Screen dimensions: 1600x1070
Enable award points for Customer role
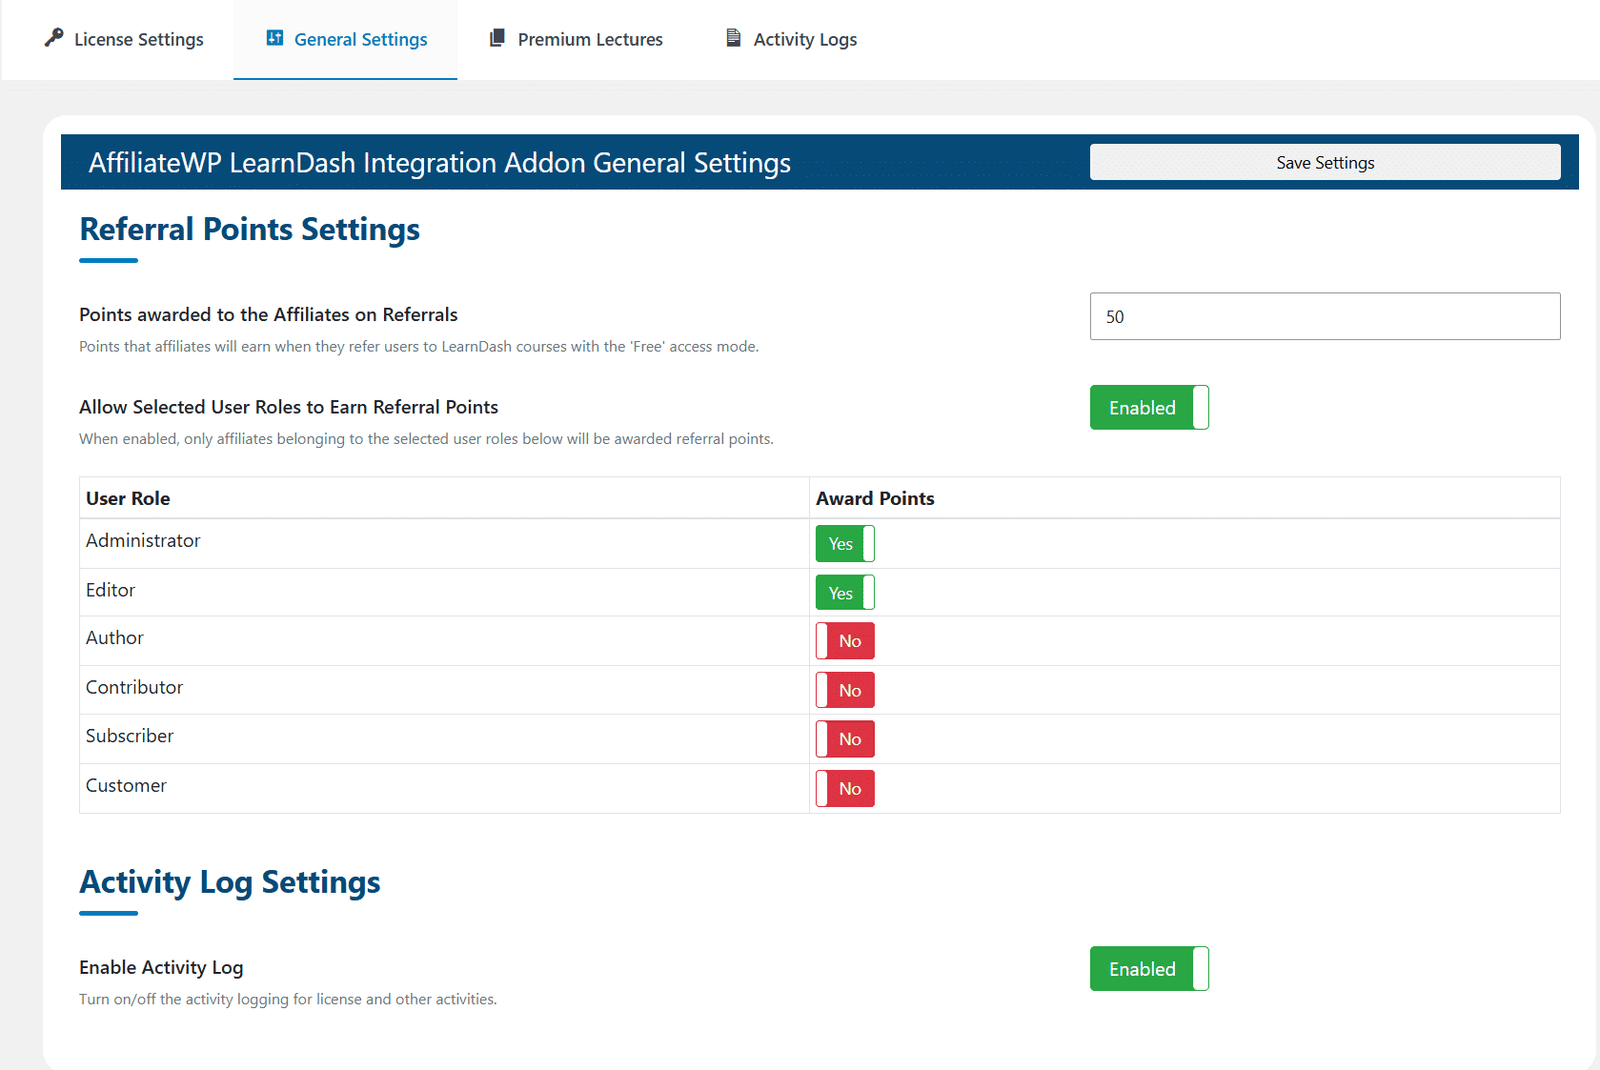[x=845, y=788]
